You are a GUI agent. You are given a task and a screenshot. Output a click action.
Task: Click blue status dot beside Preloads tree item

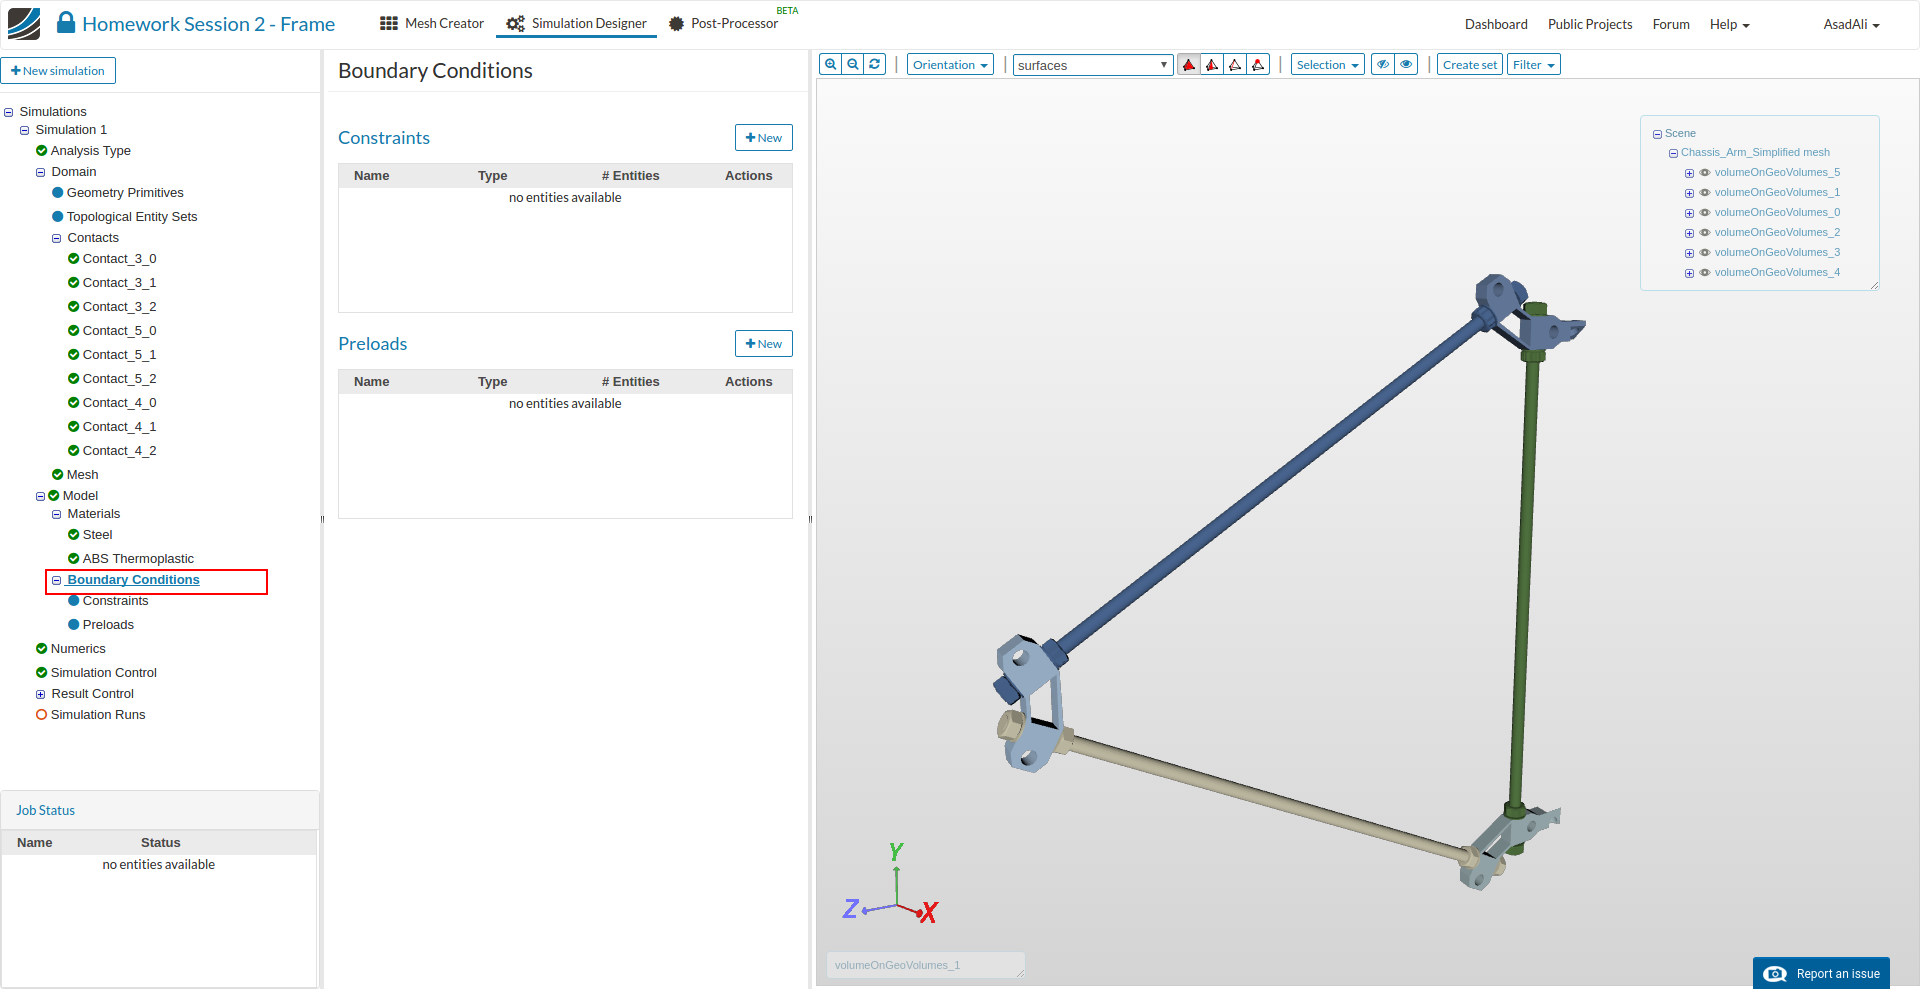(x=74, y=625)
